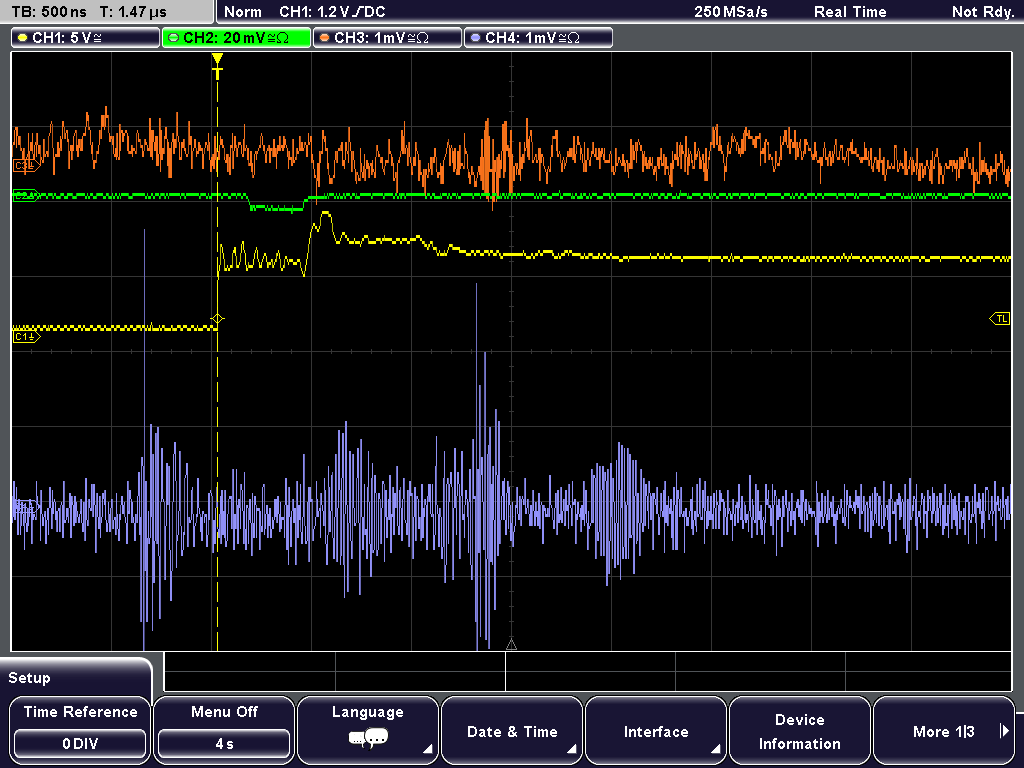
Task: Open the Language submenu
Action: [x=368, y=730]
